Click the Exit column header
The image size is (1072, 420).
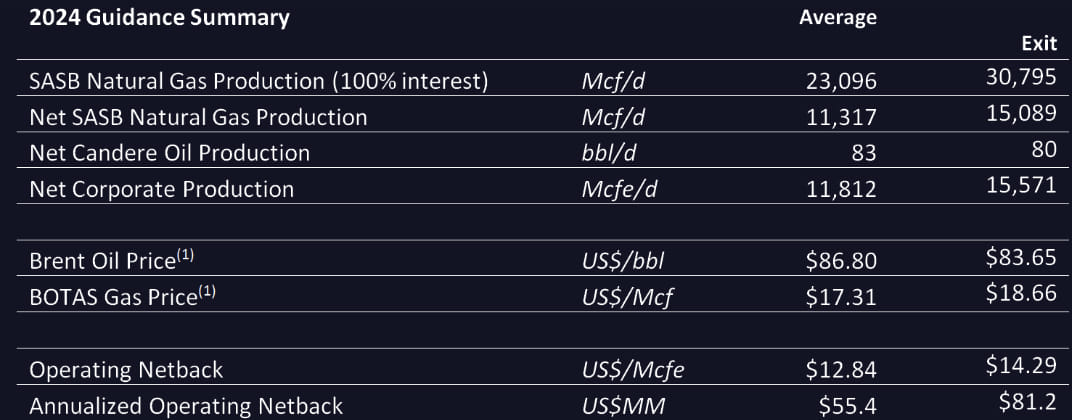coord(1038,44)
